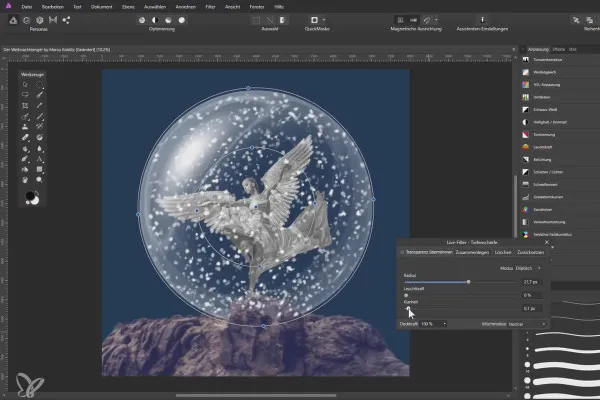Open the Ebene menu
600x400 pixels.
(128, 7)
